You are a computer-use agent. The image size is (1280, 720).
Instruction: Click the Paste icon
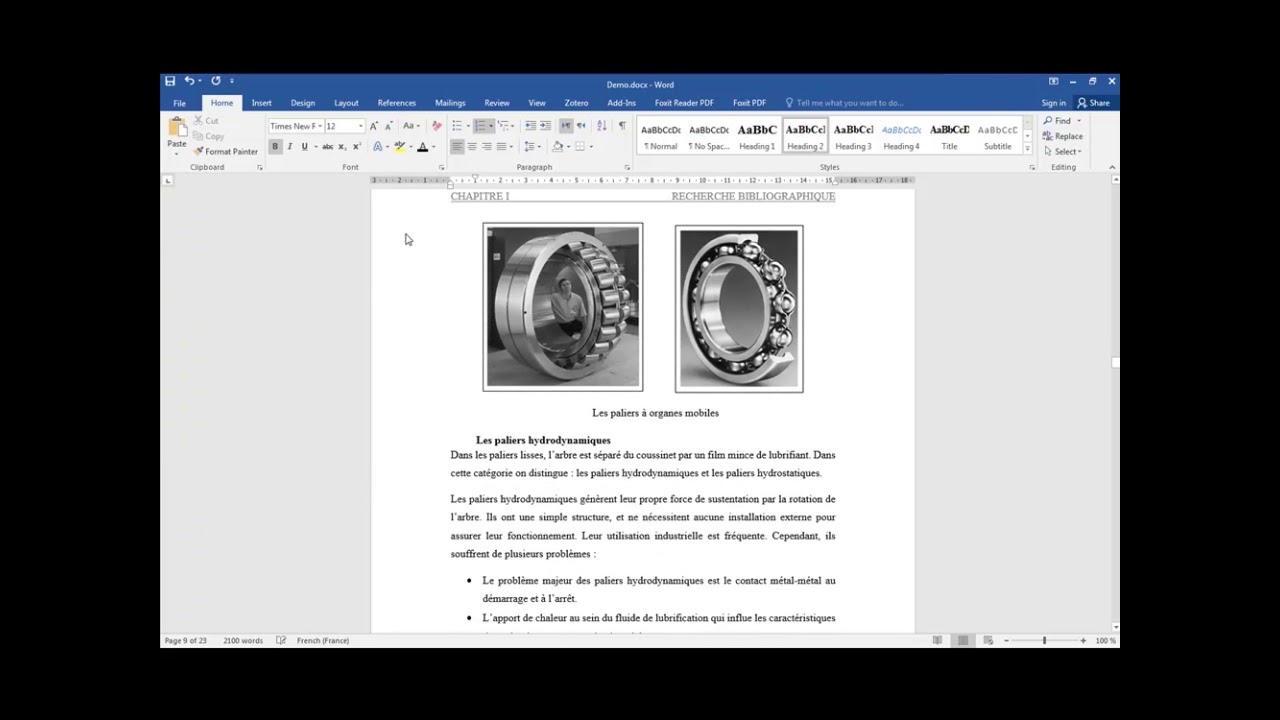177,133
